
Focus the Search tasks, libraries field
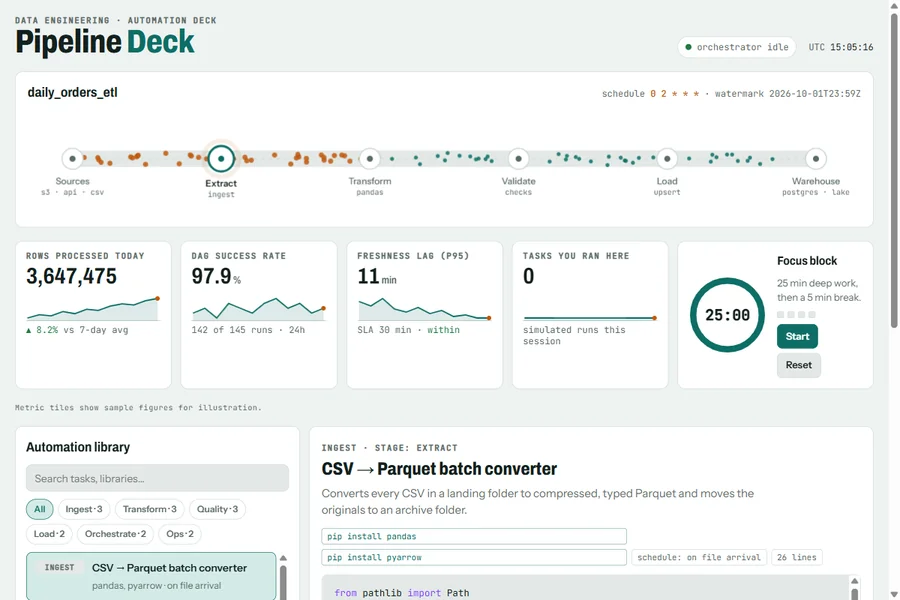(x=157, y=478)
